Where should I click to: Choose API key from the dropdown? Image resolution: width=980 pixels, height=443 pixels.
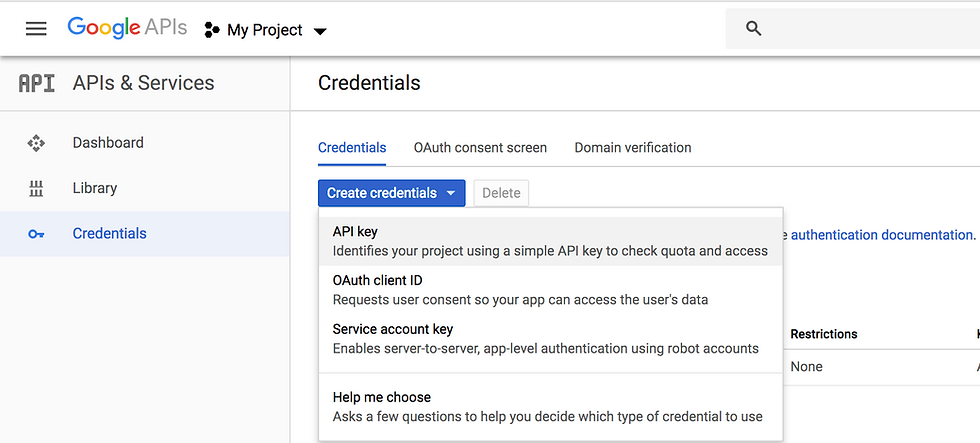coord(550,241)
